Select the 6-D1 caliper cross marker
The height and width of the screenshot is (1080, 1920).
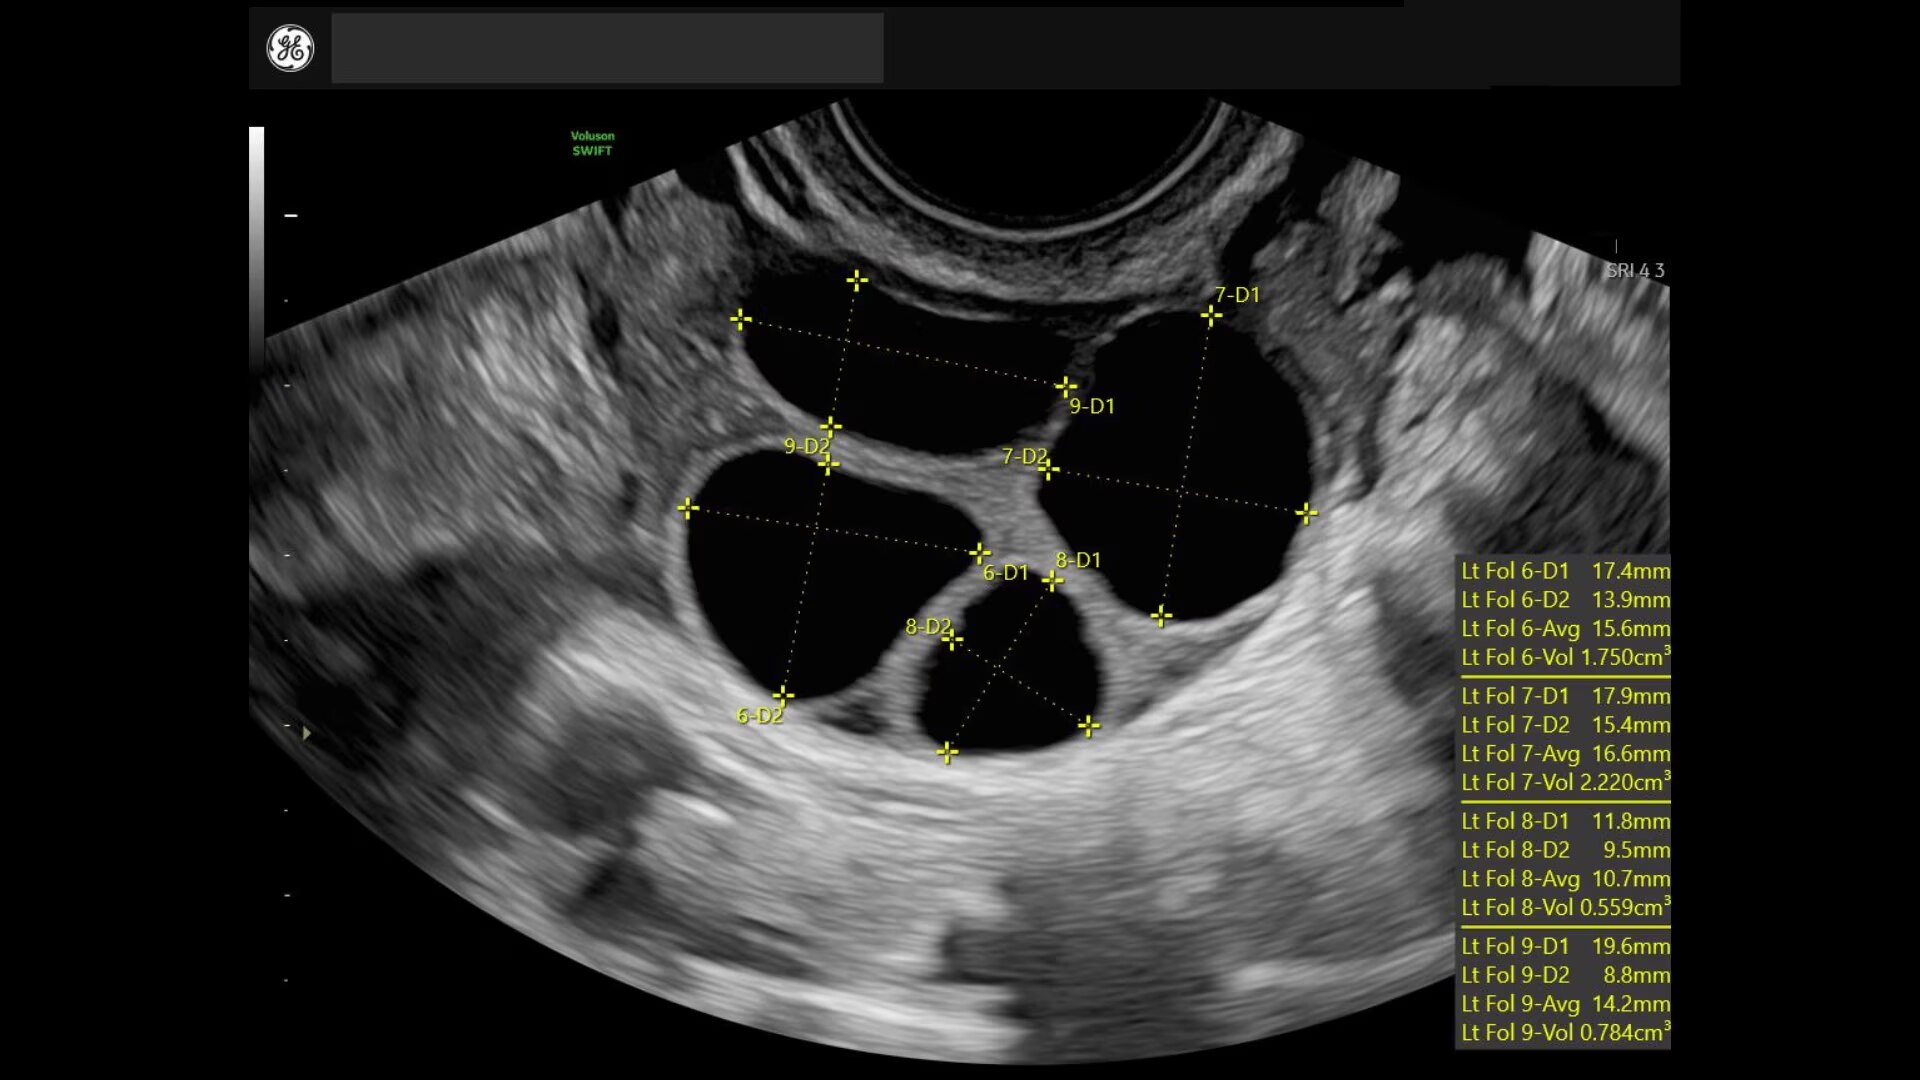click(980, 553)
